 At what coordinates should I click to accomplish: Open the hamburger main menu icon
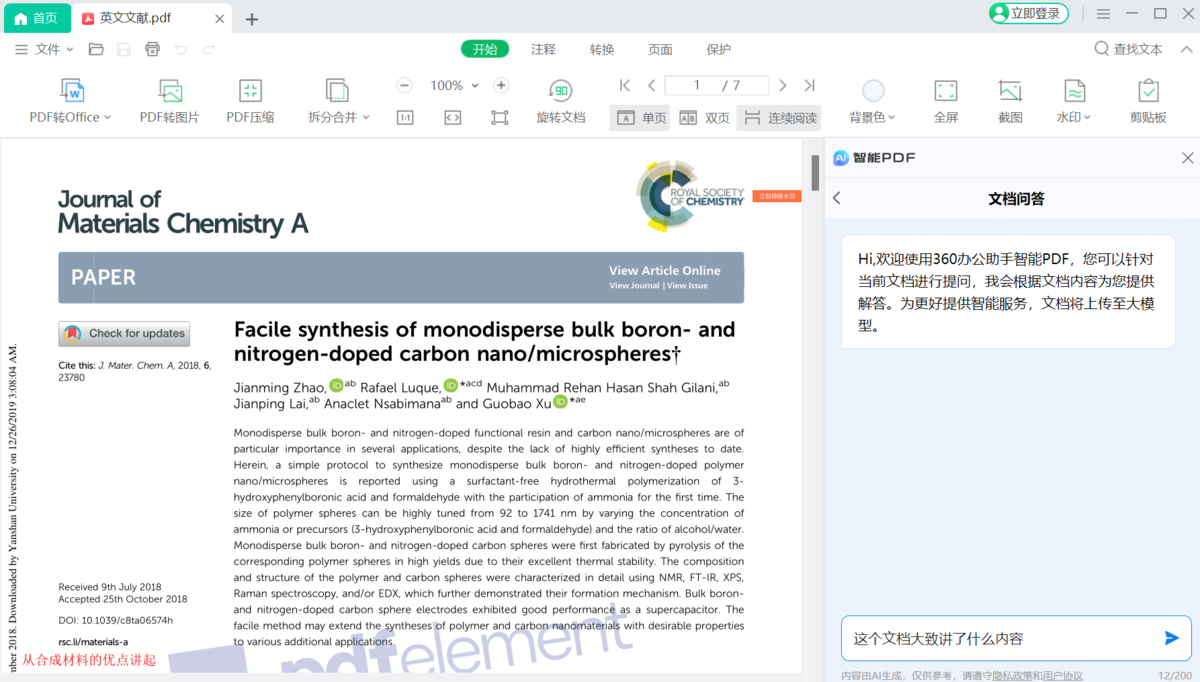pyautogui.click(x=1103, y=14)
